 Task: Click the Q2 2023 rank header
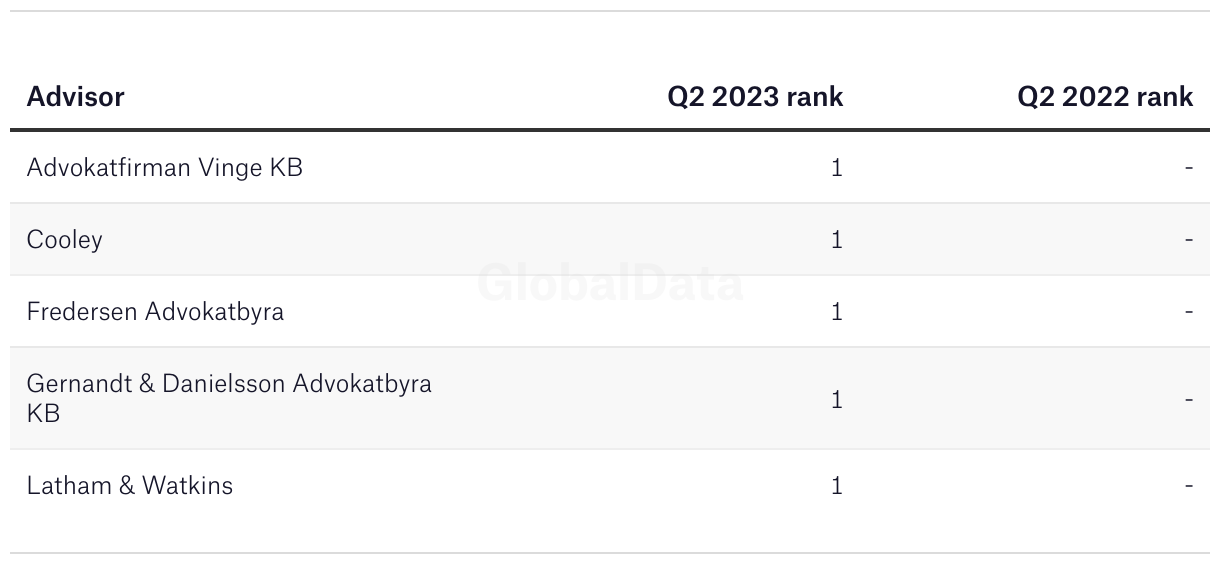tap(755, 97)
